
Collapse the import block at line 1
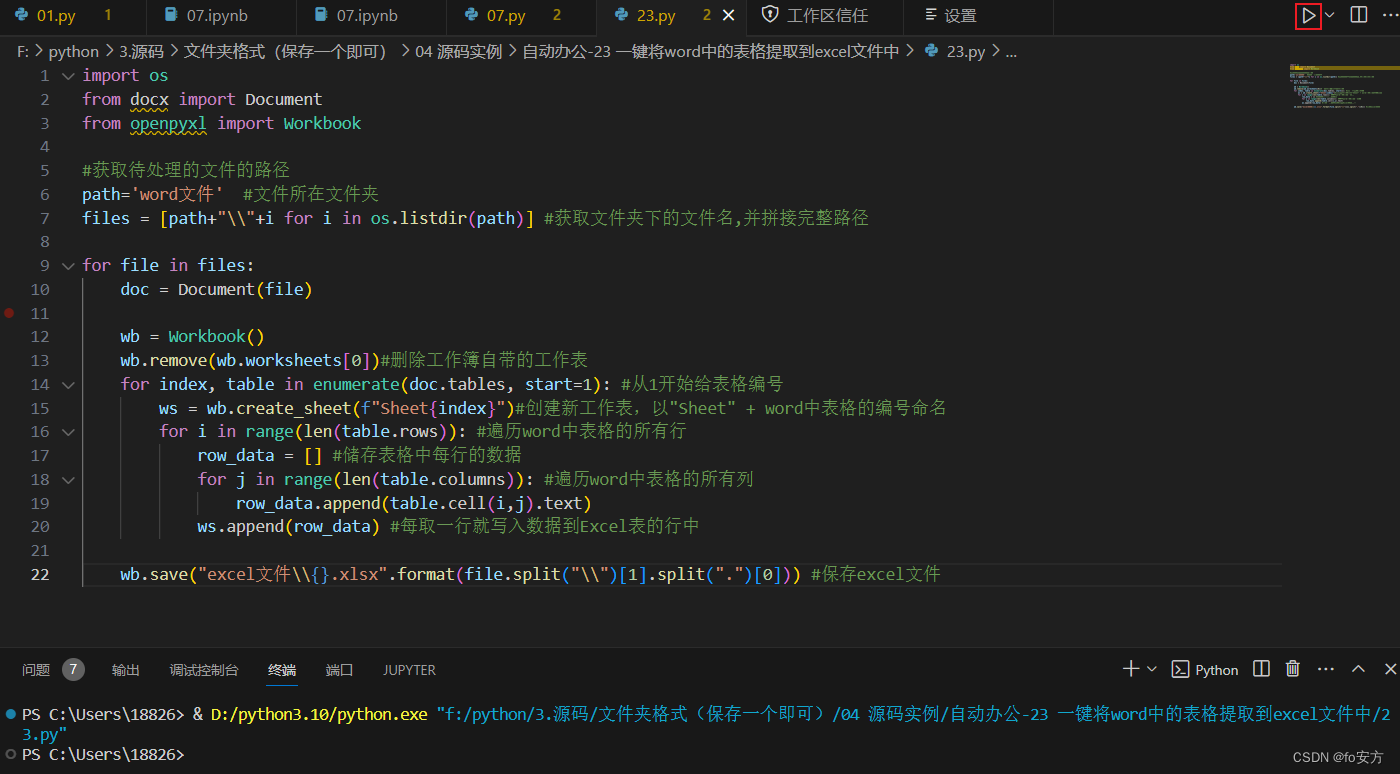[68, 76]
